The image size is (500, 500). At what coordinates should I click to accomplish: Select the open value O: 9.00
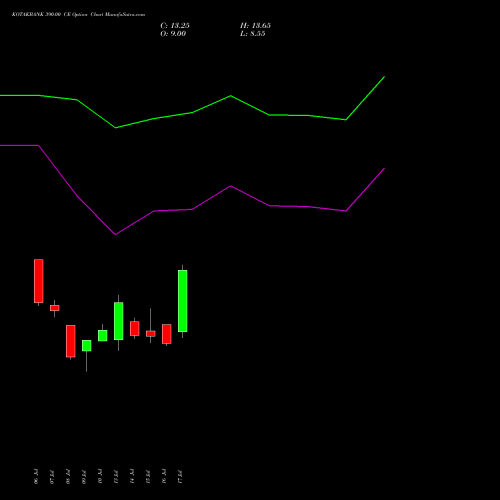click(173, 34)
